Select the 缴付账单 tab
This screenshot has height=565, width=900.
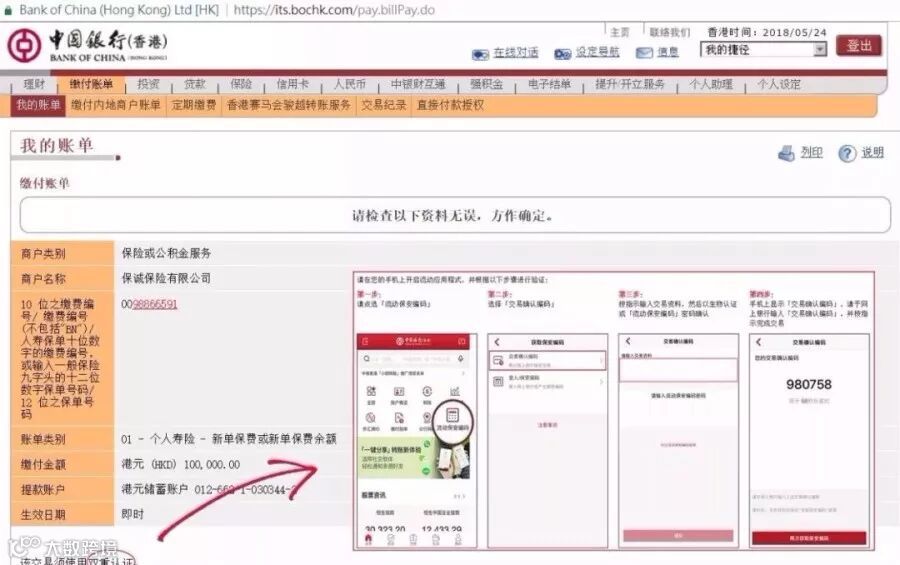pyautogui.click(x=91, y=84)
